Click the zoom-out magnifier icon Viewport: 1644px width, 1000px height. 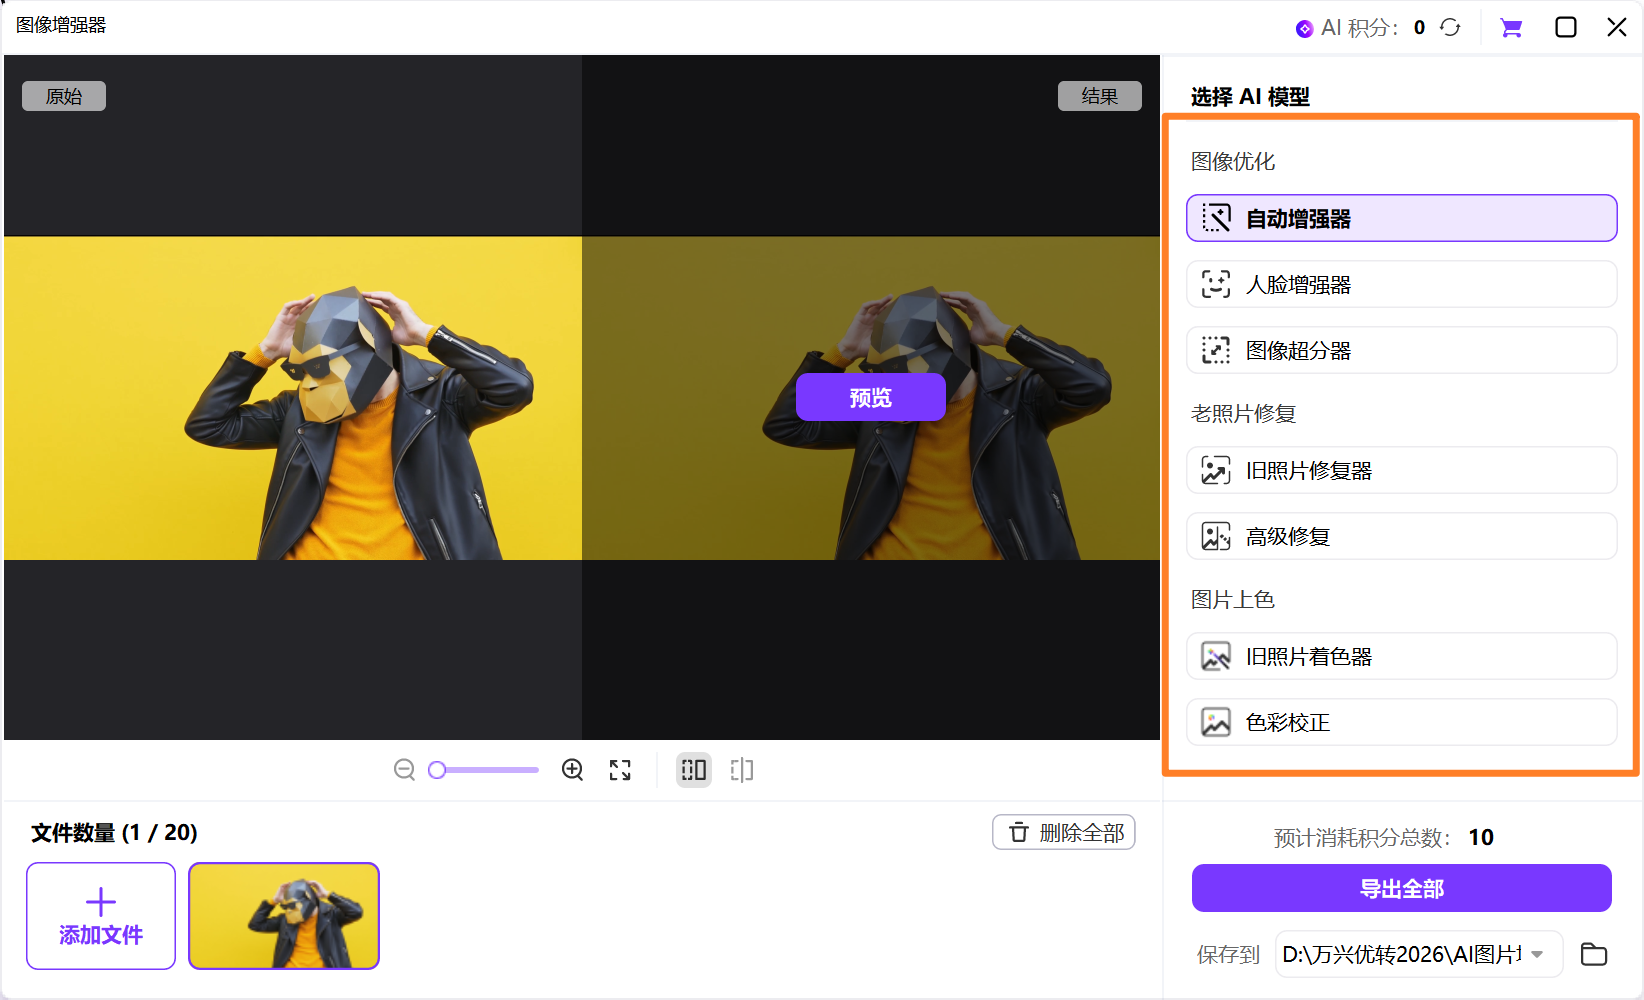click(404, 770)
